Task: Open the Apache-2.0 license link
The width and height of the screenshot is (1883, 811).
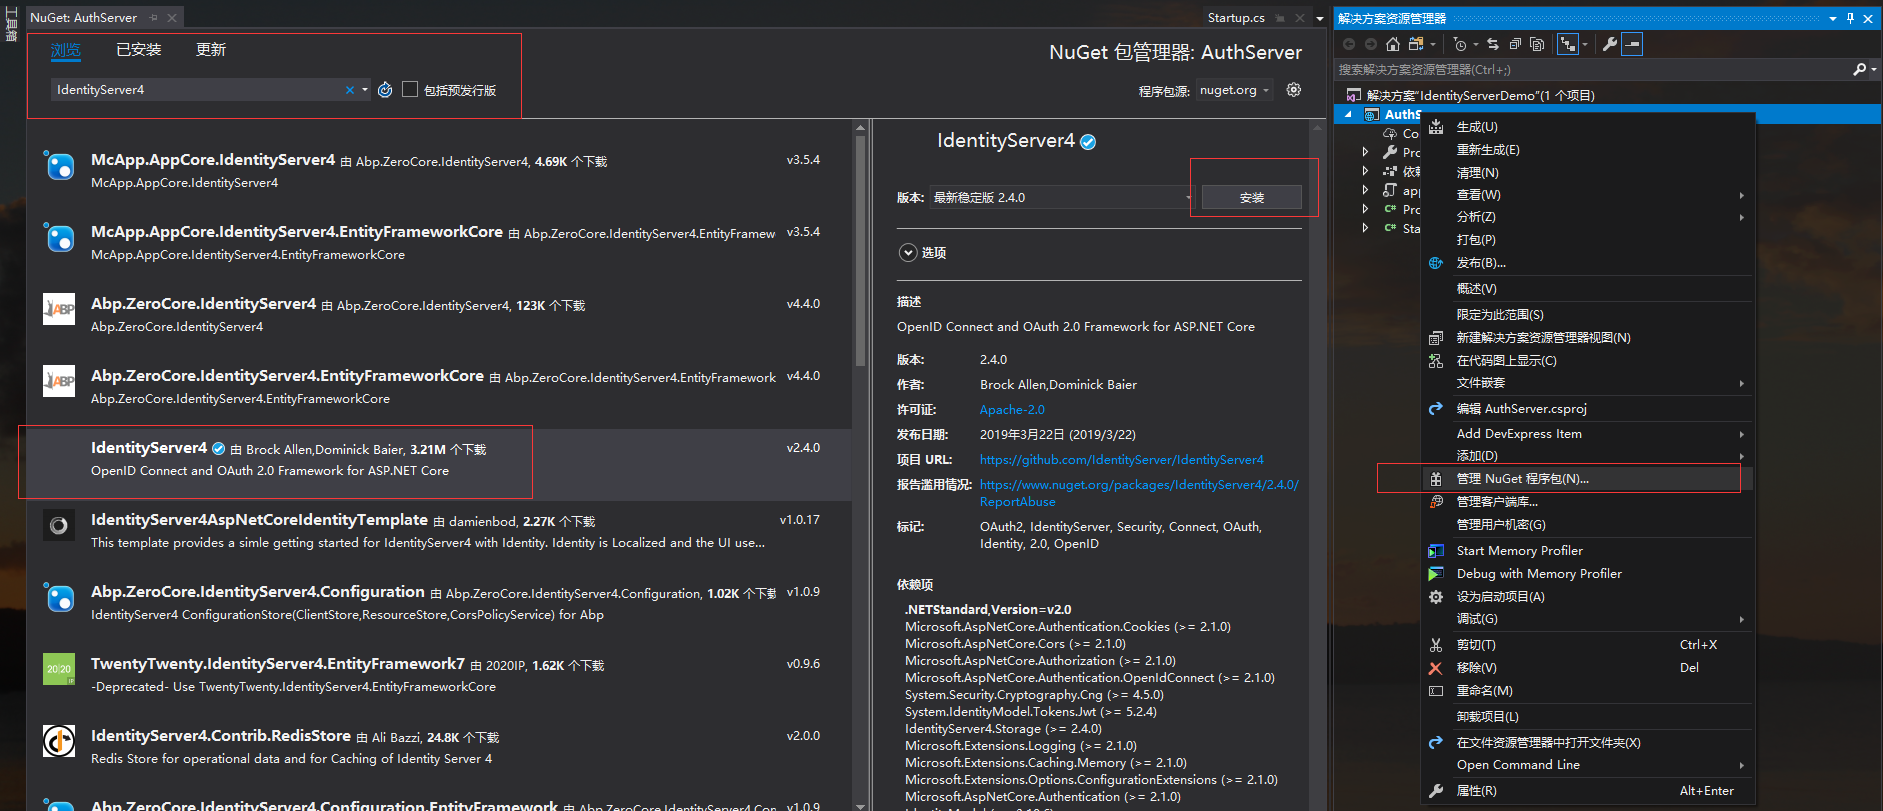Action: pos(1012,410)
